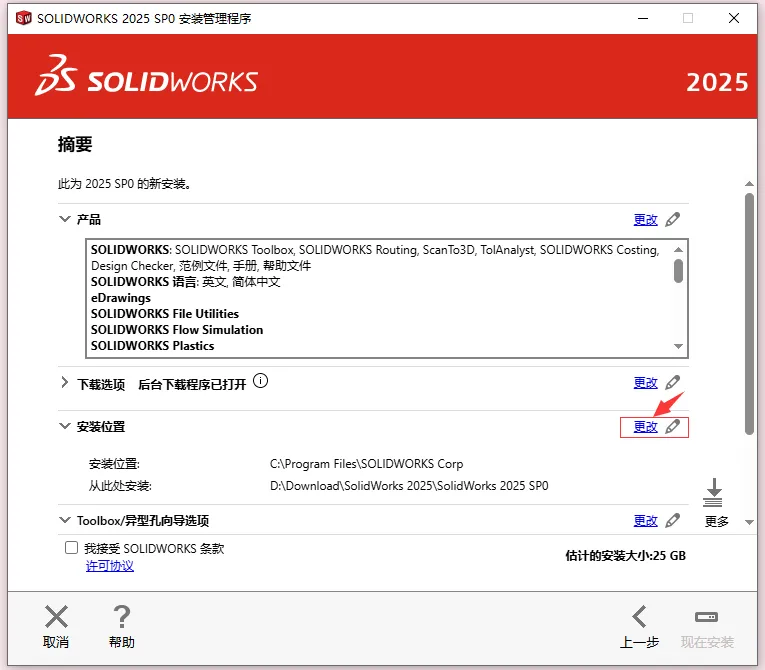Click the SOLIDWORKS logo in the red banner
The height and width of the screenshot is (670, 765).
[x=146, y=76]
